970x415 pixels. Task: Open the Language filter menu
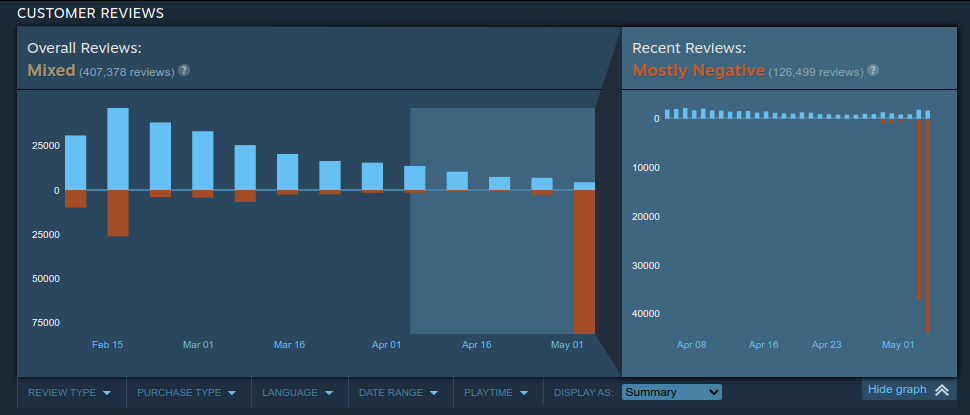(x=298, y=392)
